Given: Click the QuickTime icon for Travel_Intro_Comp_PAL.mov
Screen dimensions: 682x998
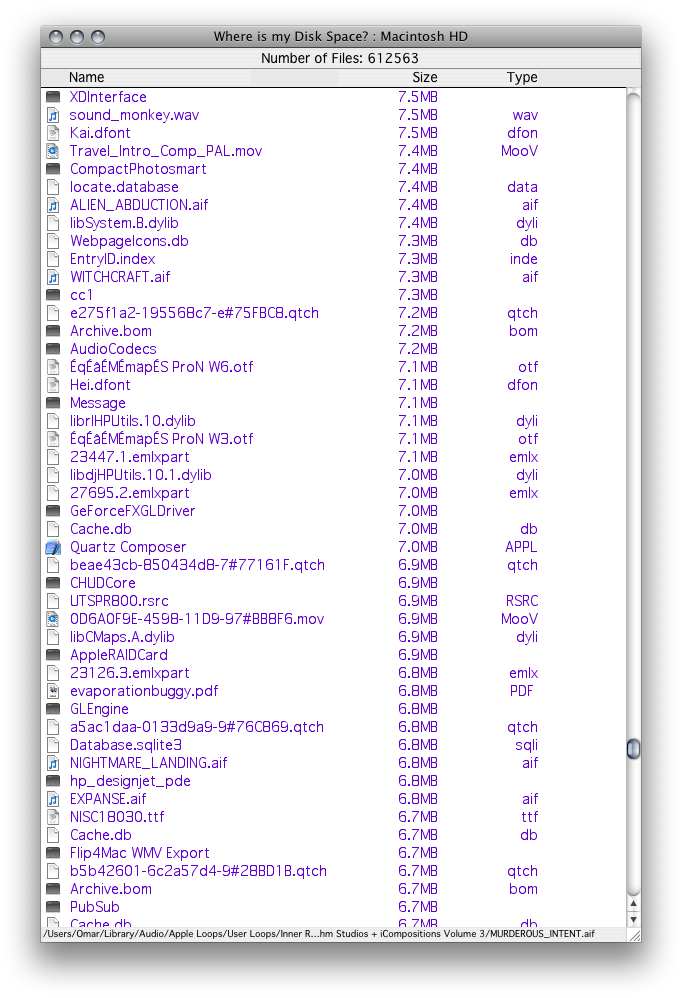Looking at the screenshot, I should click(x=53, y=151).
